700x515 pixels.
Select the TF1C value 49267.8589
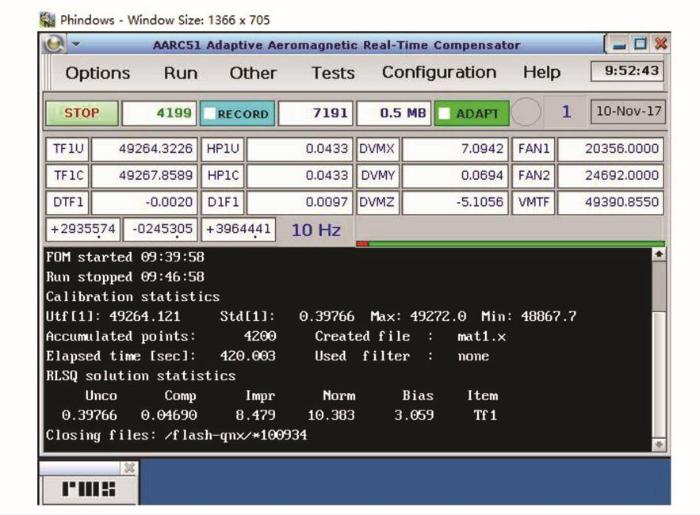pyautogui.click(x=144, y=176)
